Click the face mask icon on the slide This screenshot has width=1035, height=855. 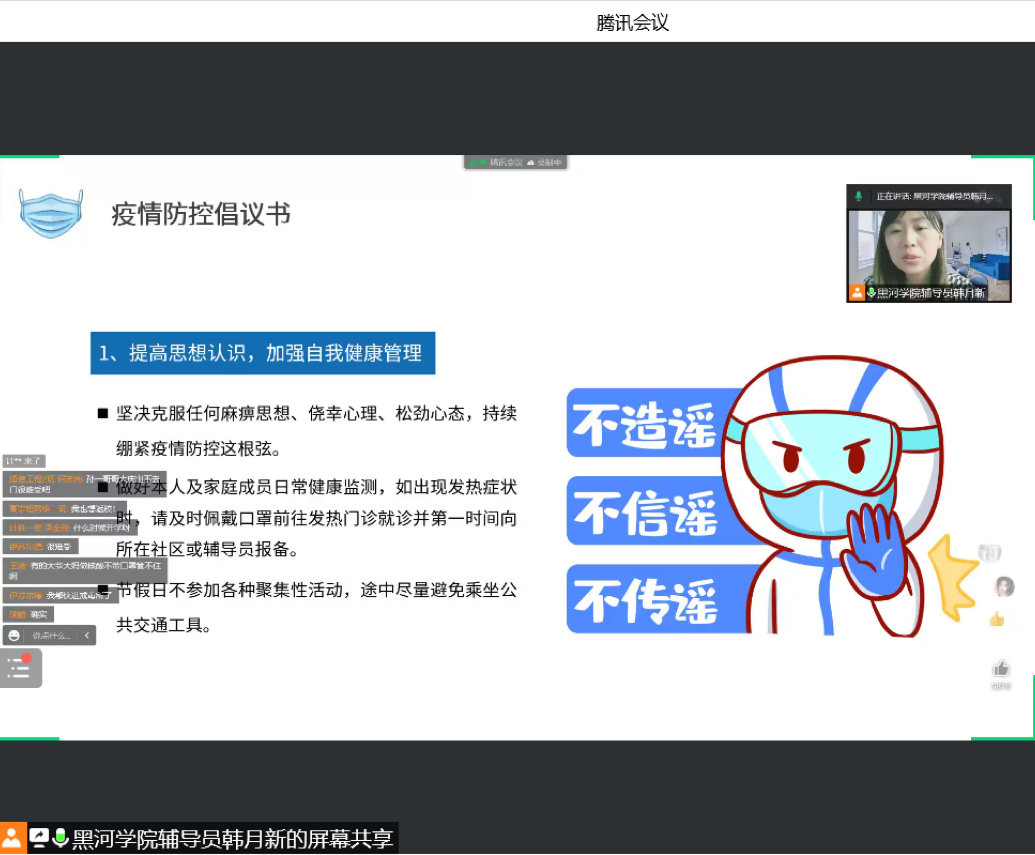(52, 213)
